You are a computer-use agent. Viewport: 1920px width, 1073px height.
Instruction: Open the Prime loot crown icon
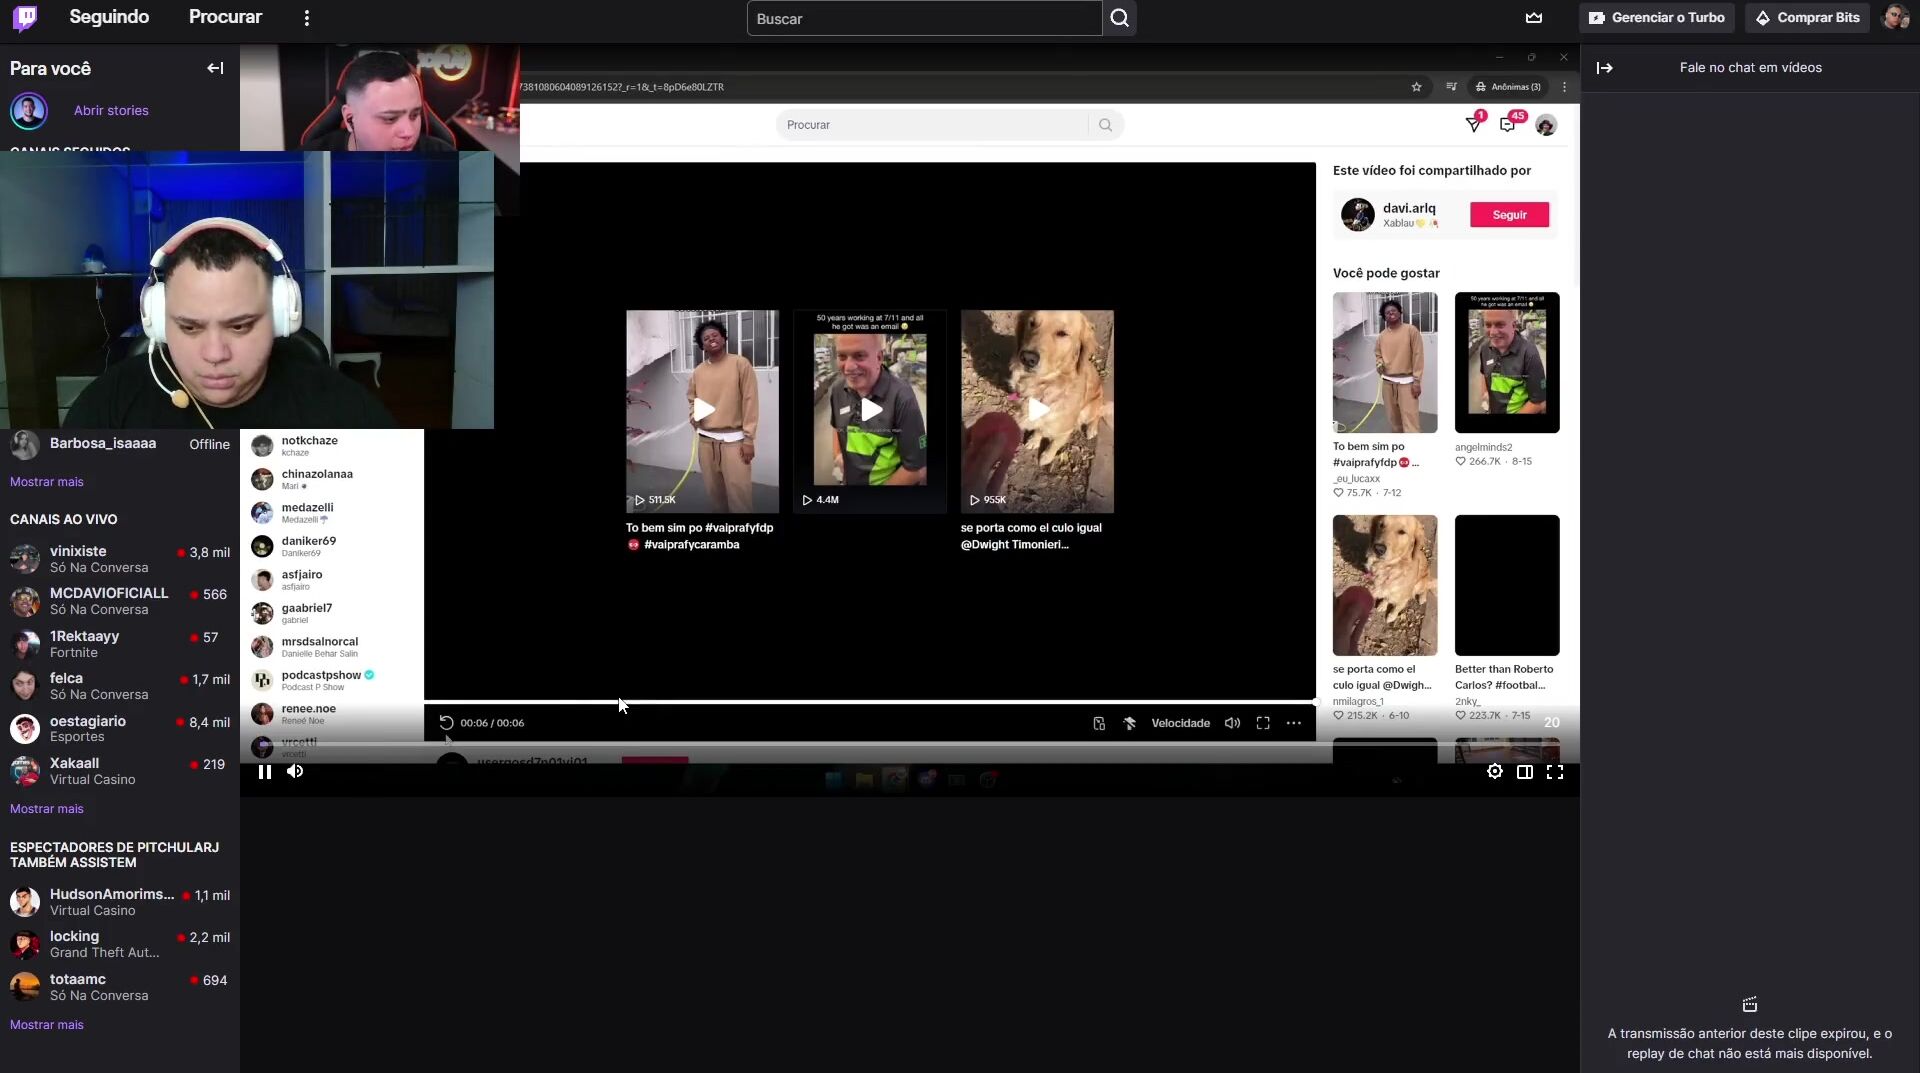1534,18
